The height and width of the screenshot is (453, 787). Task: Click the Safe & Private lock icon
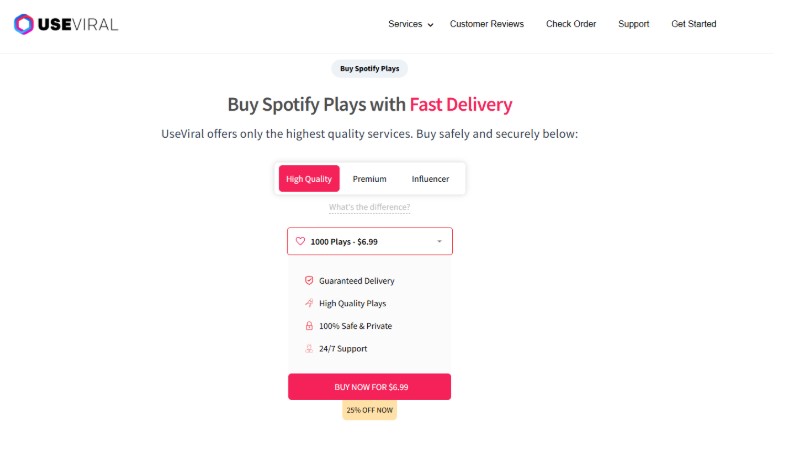tap(309, 326)
